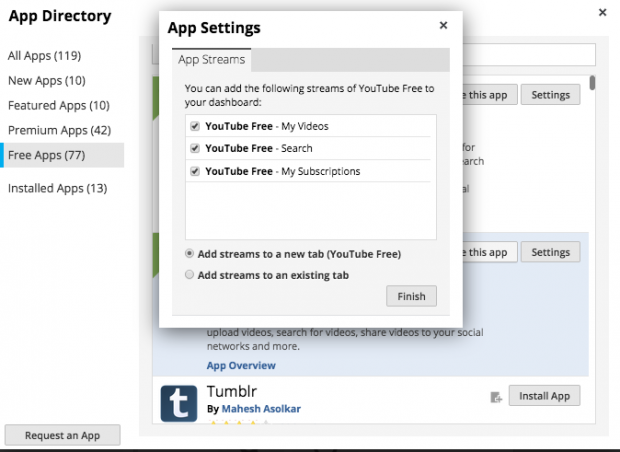Close the App Settings dialog
Image resolution: width=620 pixels, height=452 pixels.
[443, 25]
